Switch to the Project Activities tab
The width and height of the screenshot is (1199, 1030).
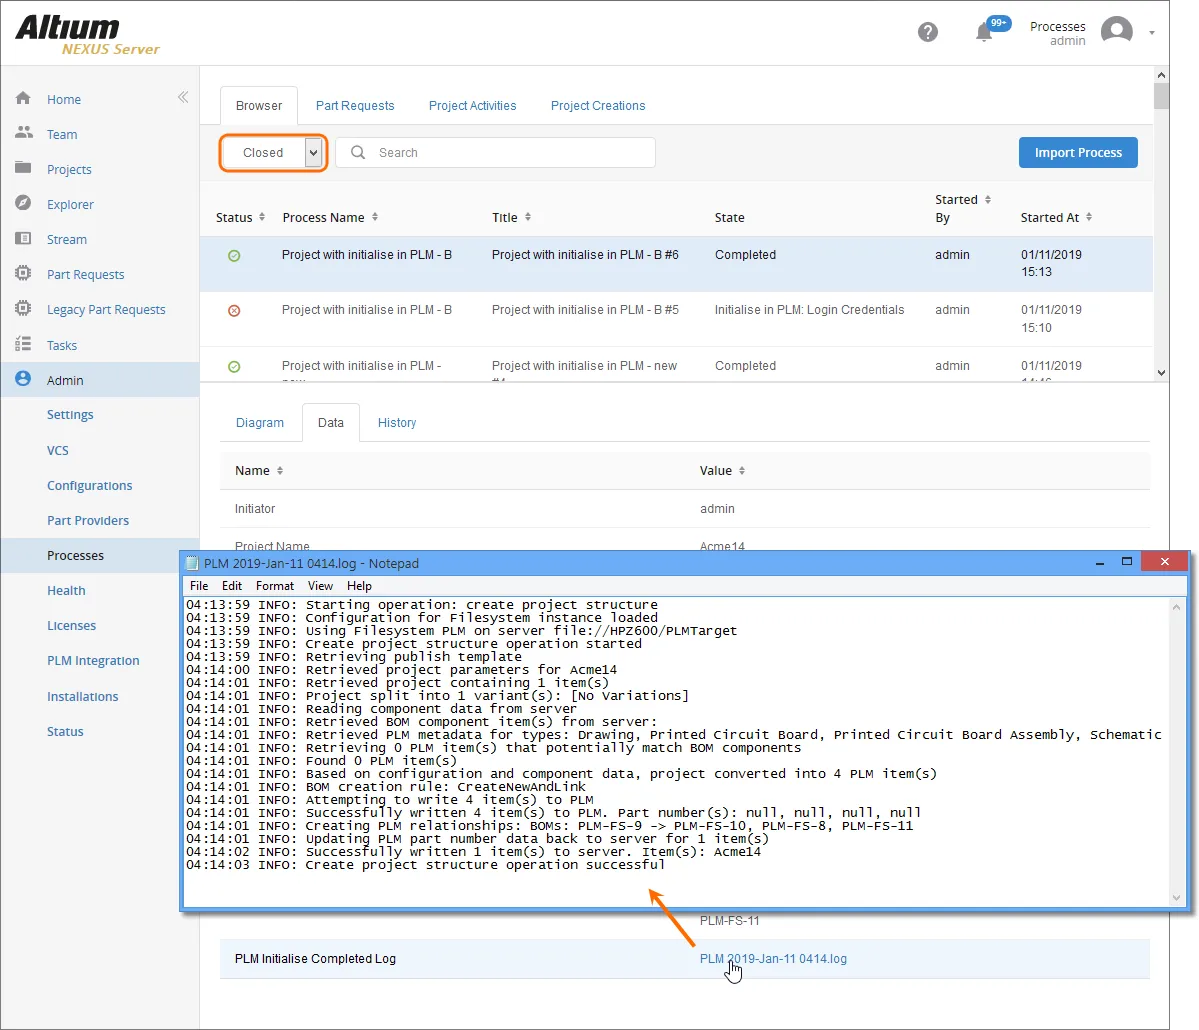473,106
